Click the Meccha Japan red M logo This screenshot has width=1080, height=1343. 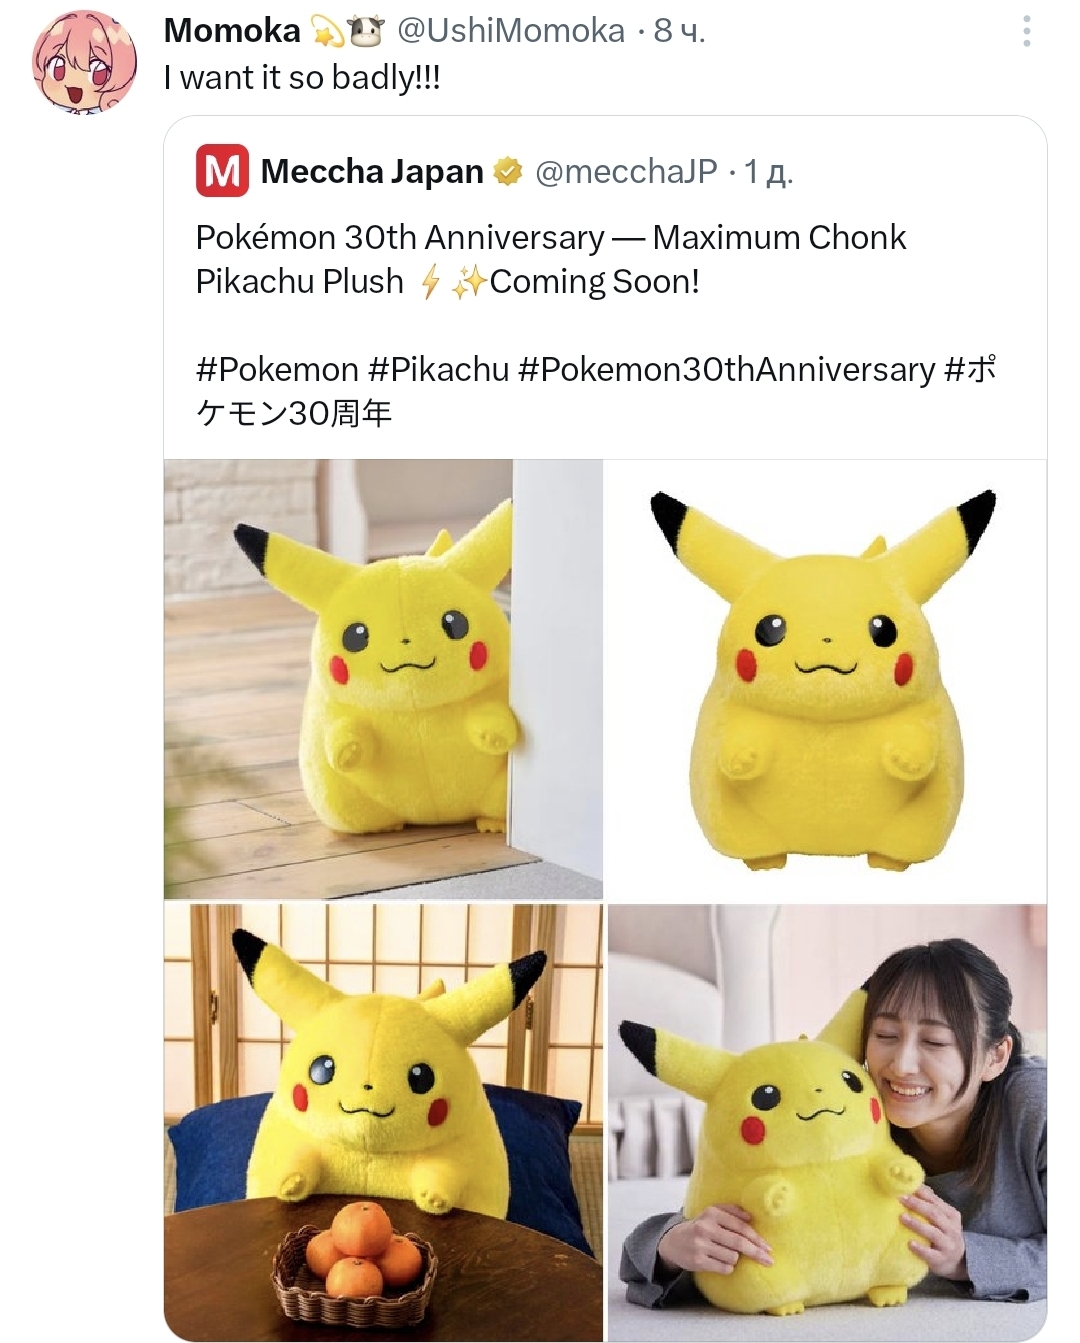(222, 171)
